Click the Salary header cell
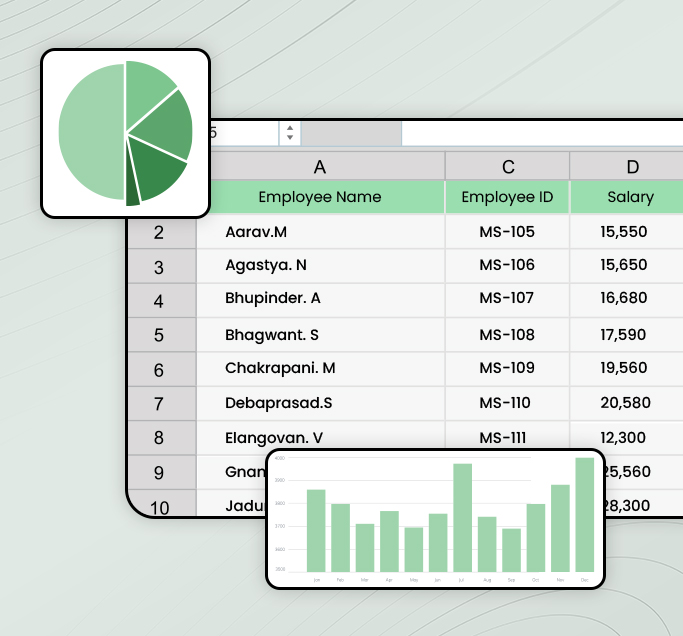The width and height of the screenshot is (683, 636). (630, 197)
